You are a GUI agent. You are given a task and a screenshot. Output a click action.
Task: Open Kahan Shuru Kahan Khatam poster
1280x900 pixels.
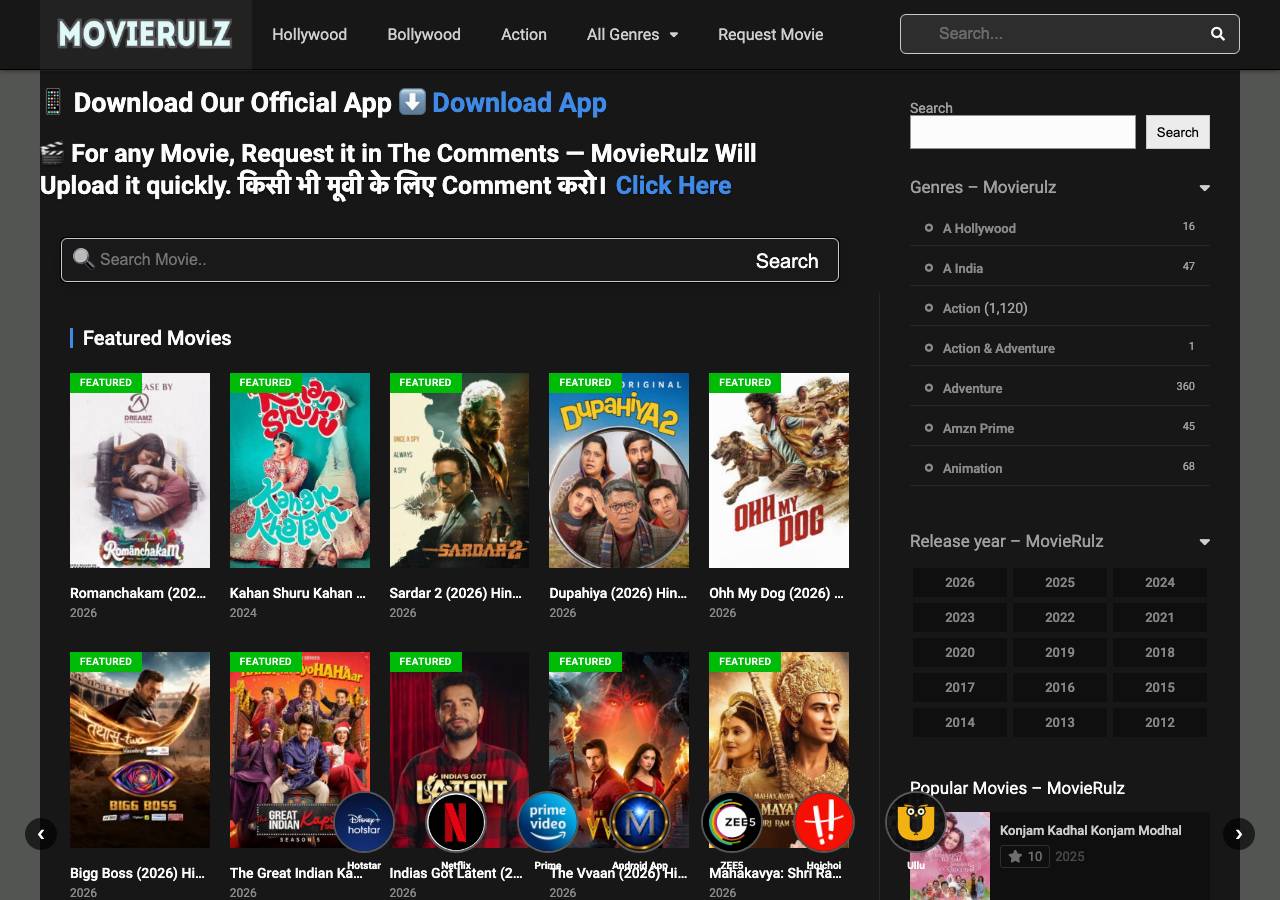click(300, 470)
